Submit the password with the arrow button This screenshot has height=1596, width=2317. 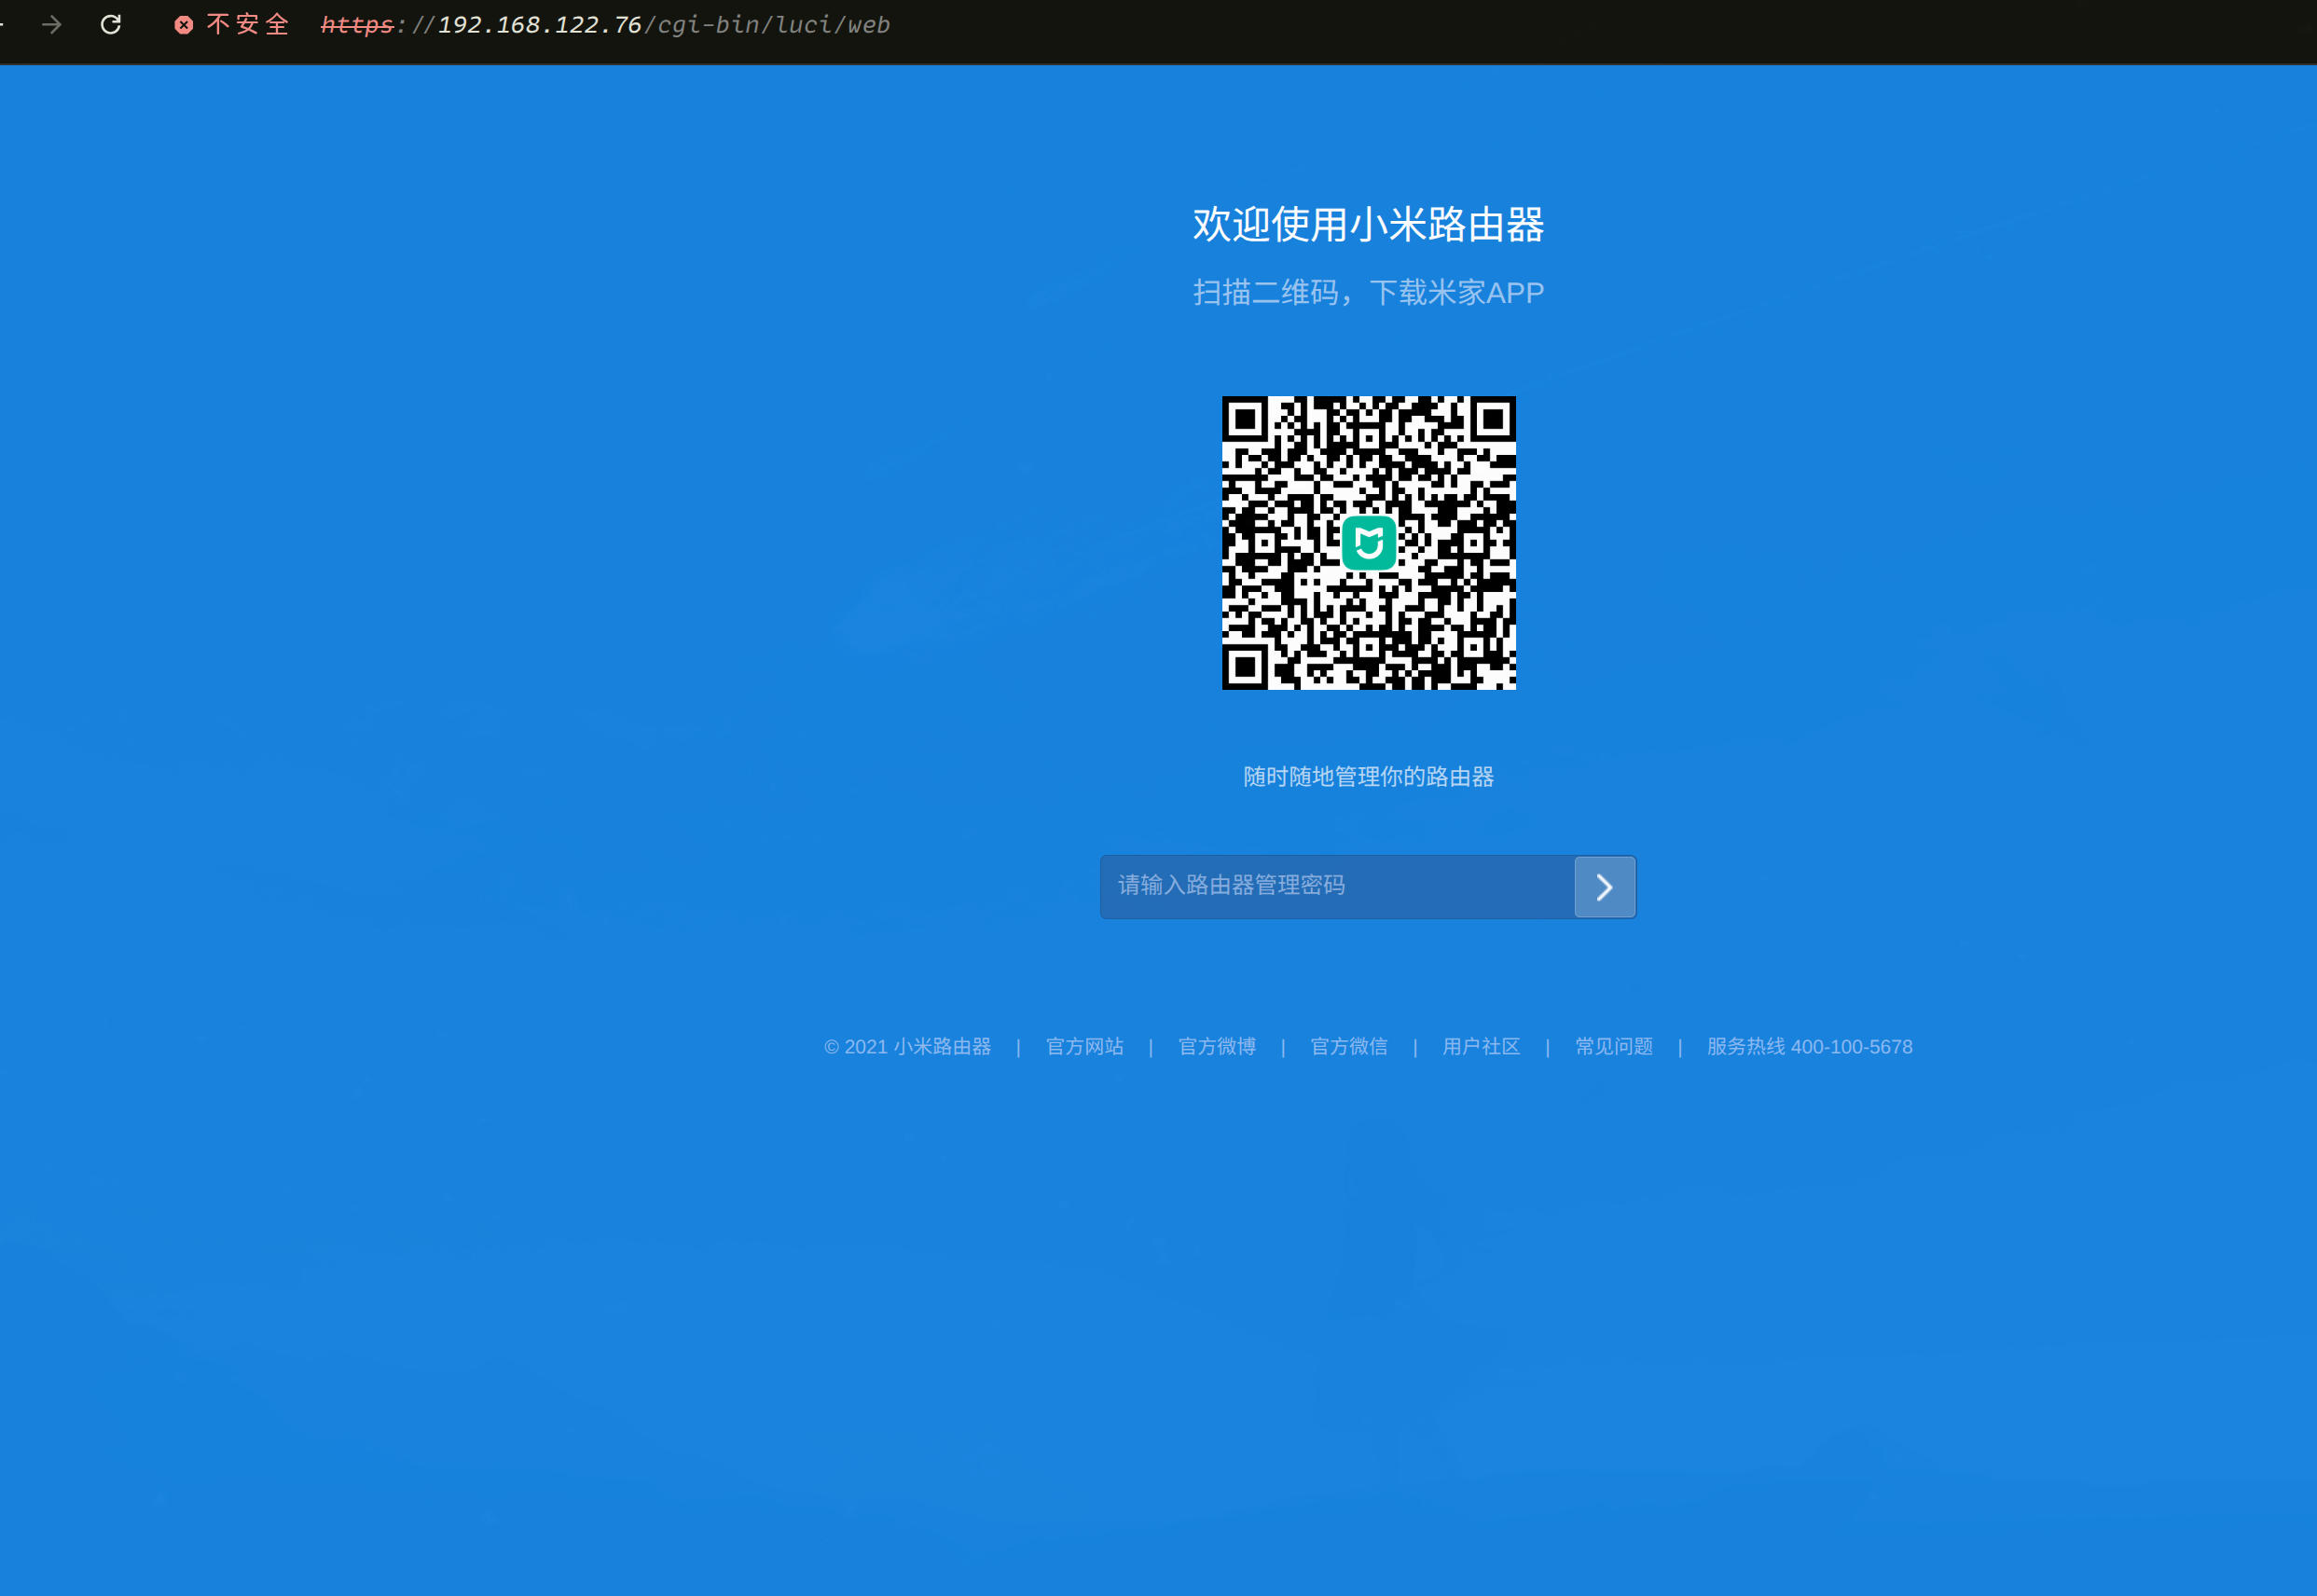coord(1605,887)
